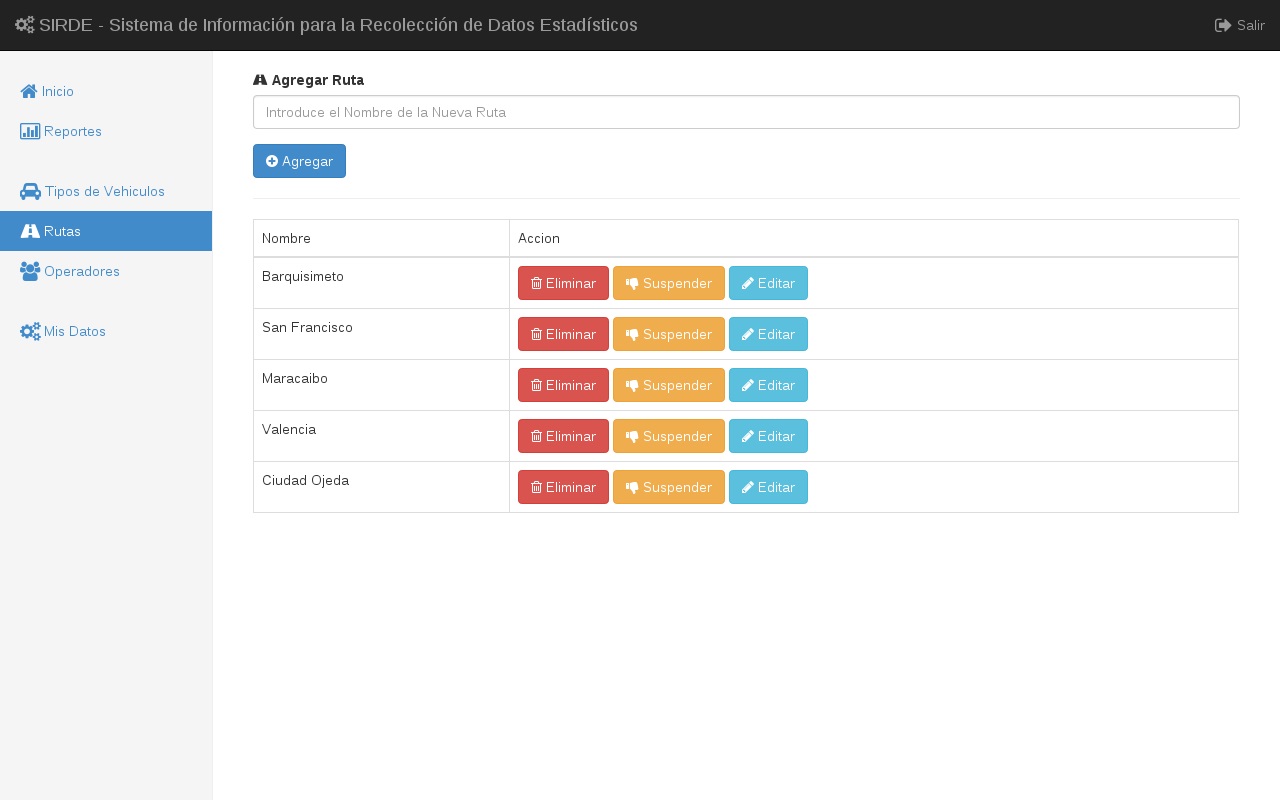Click the Maracaibo name cell
The height and width of the screenshot is (800, 1280).
click(x=381, y=385)
